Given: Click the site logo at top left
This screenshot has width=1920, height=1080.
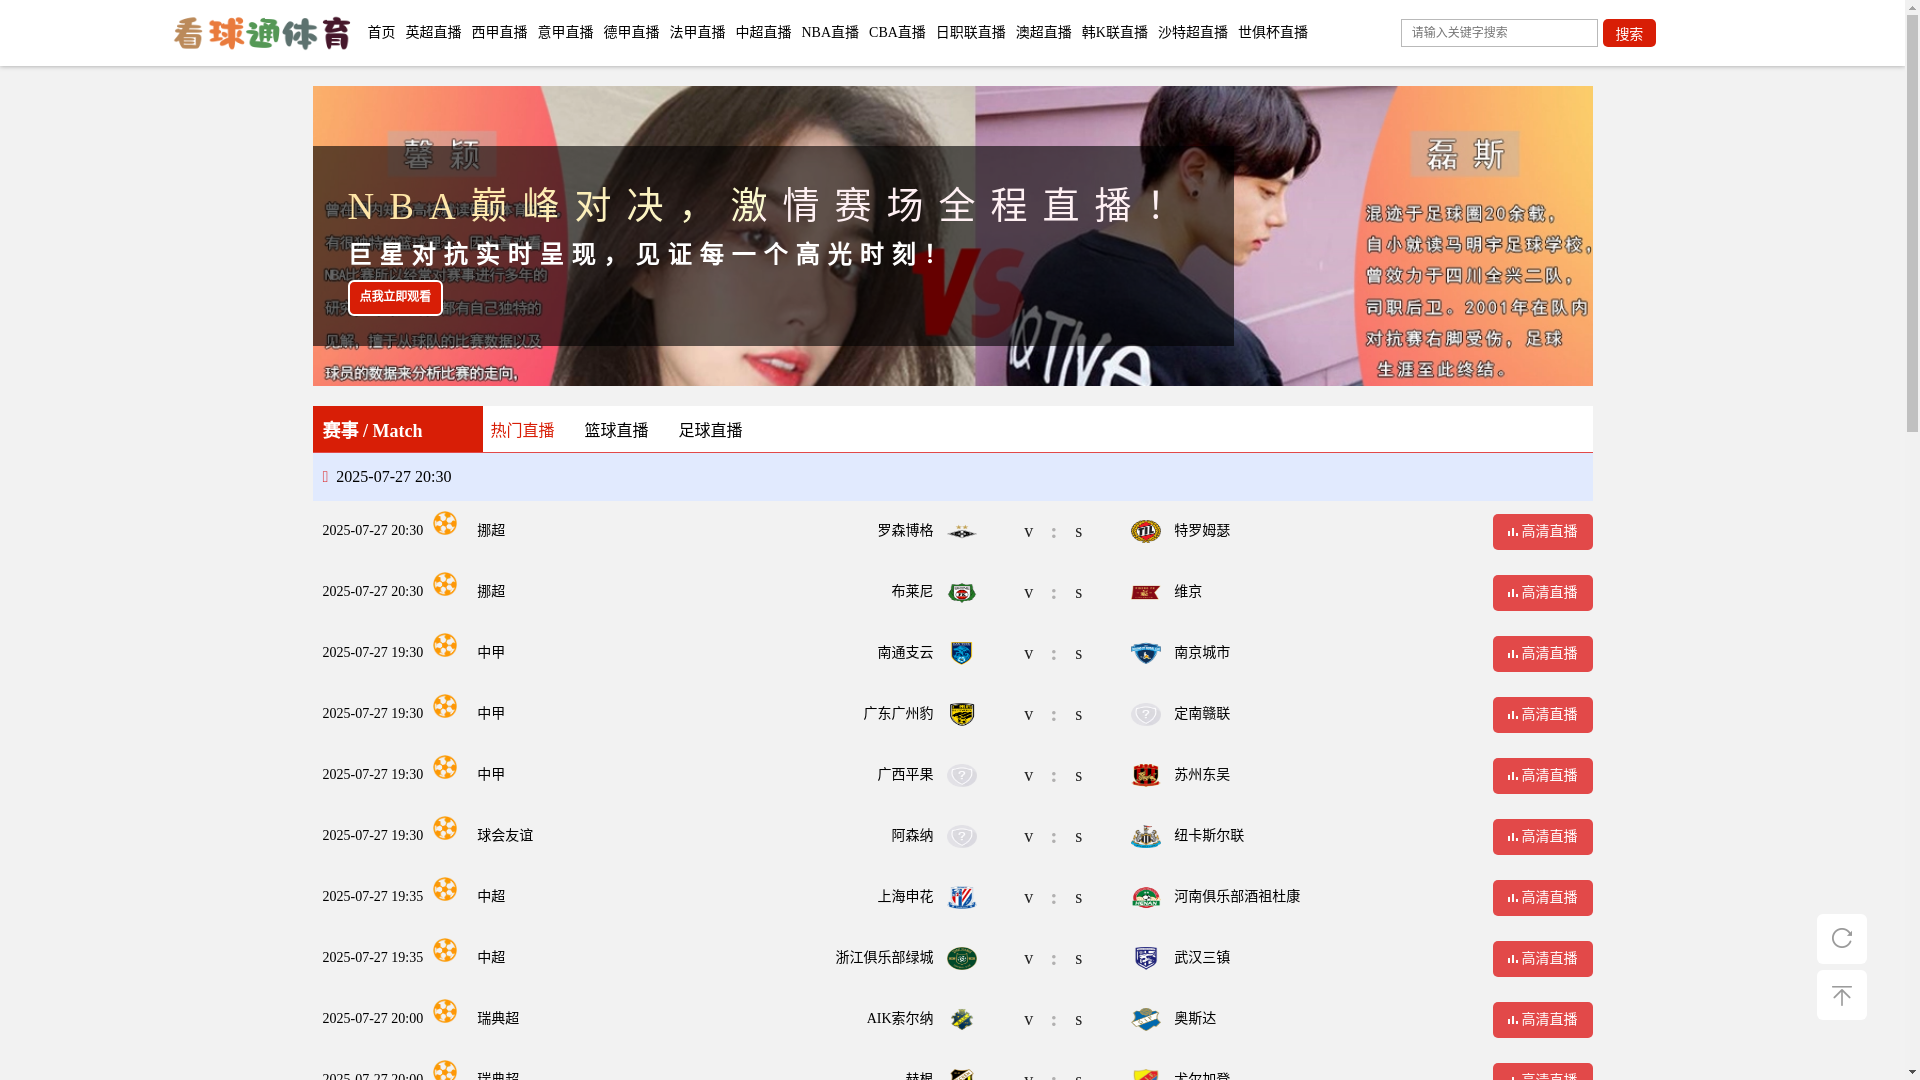Looking at the screenshot, I should (x=261, y=33).
